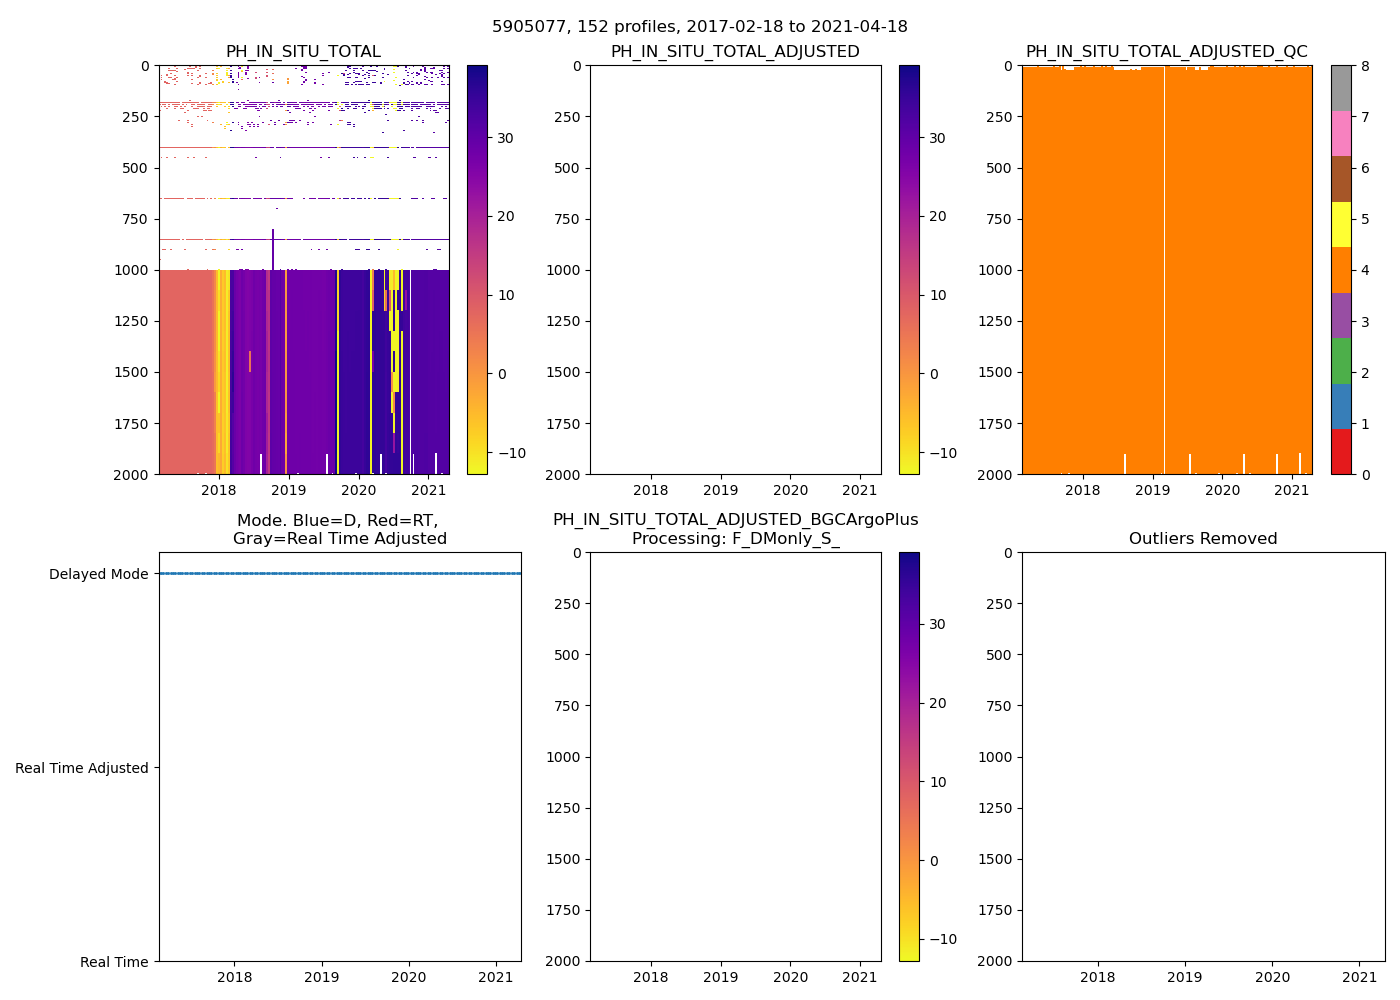Image resolution: width=1400 pixels, height=1000 pixels.
Task: Click the blue Delayed Mode data line
Action: (340, 574)
